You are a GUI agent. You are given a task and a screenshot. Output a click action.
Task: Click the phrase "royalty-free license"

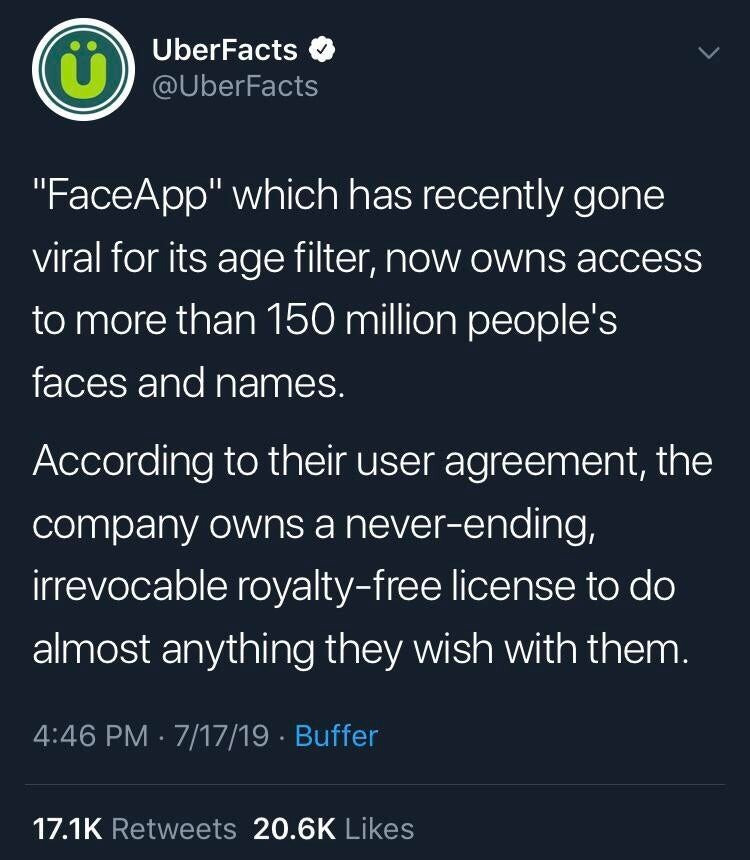[x=421, y=587]
